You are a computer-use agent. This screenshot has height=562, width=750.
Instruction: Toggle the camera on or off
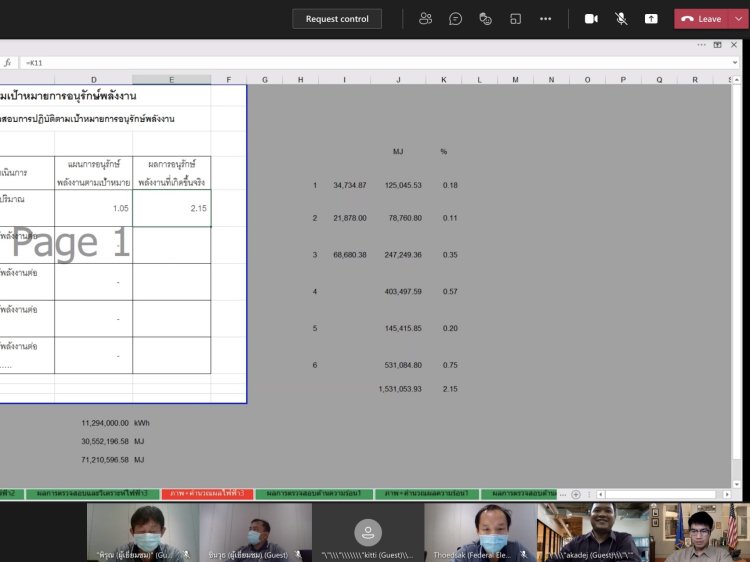pyautogui.click(x=591, y=19)
